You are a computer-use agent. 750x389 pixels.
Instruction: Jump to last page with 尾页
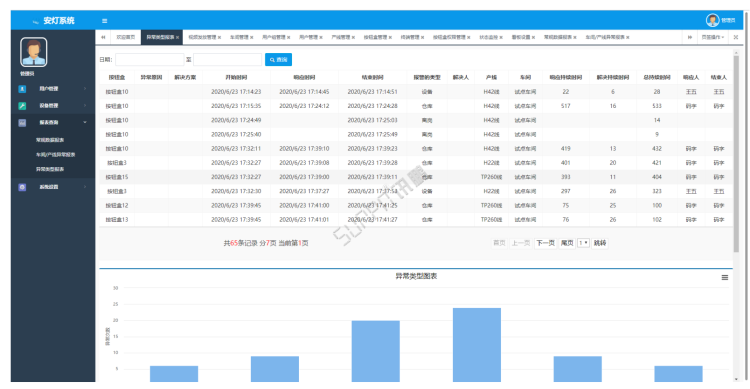(567, 243)
